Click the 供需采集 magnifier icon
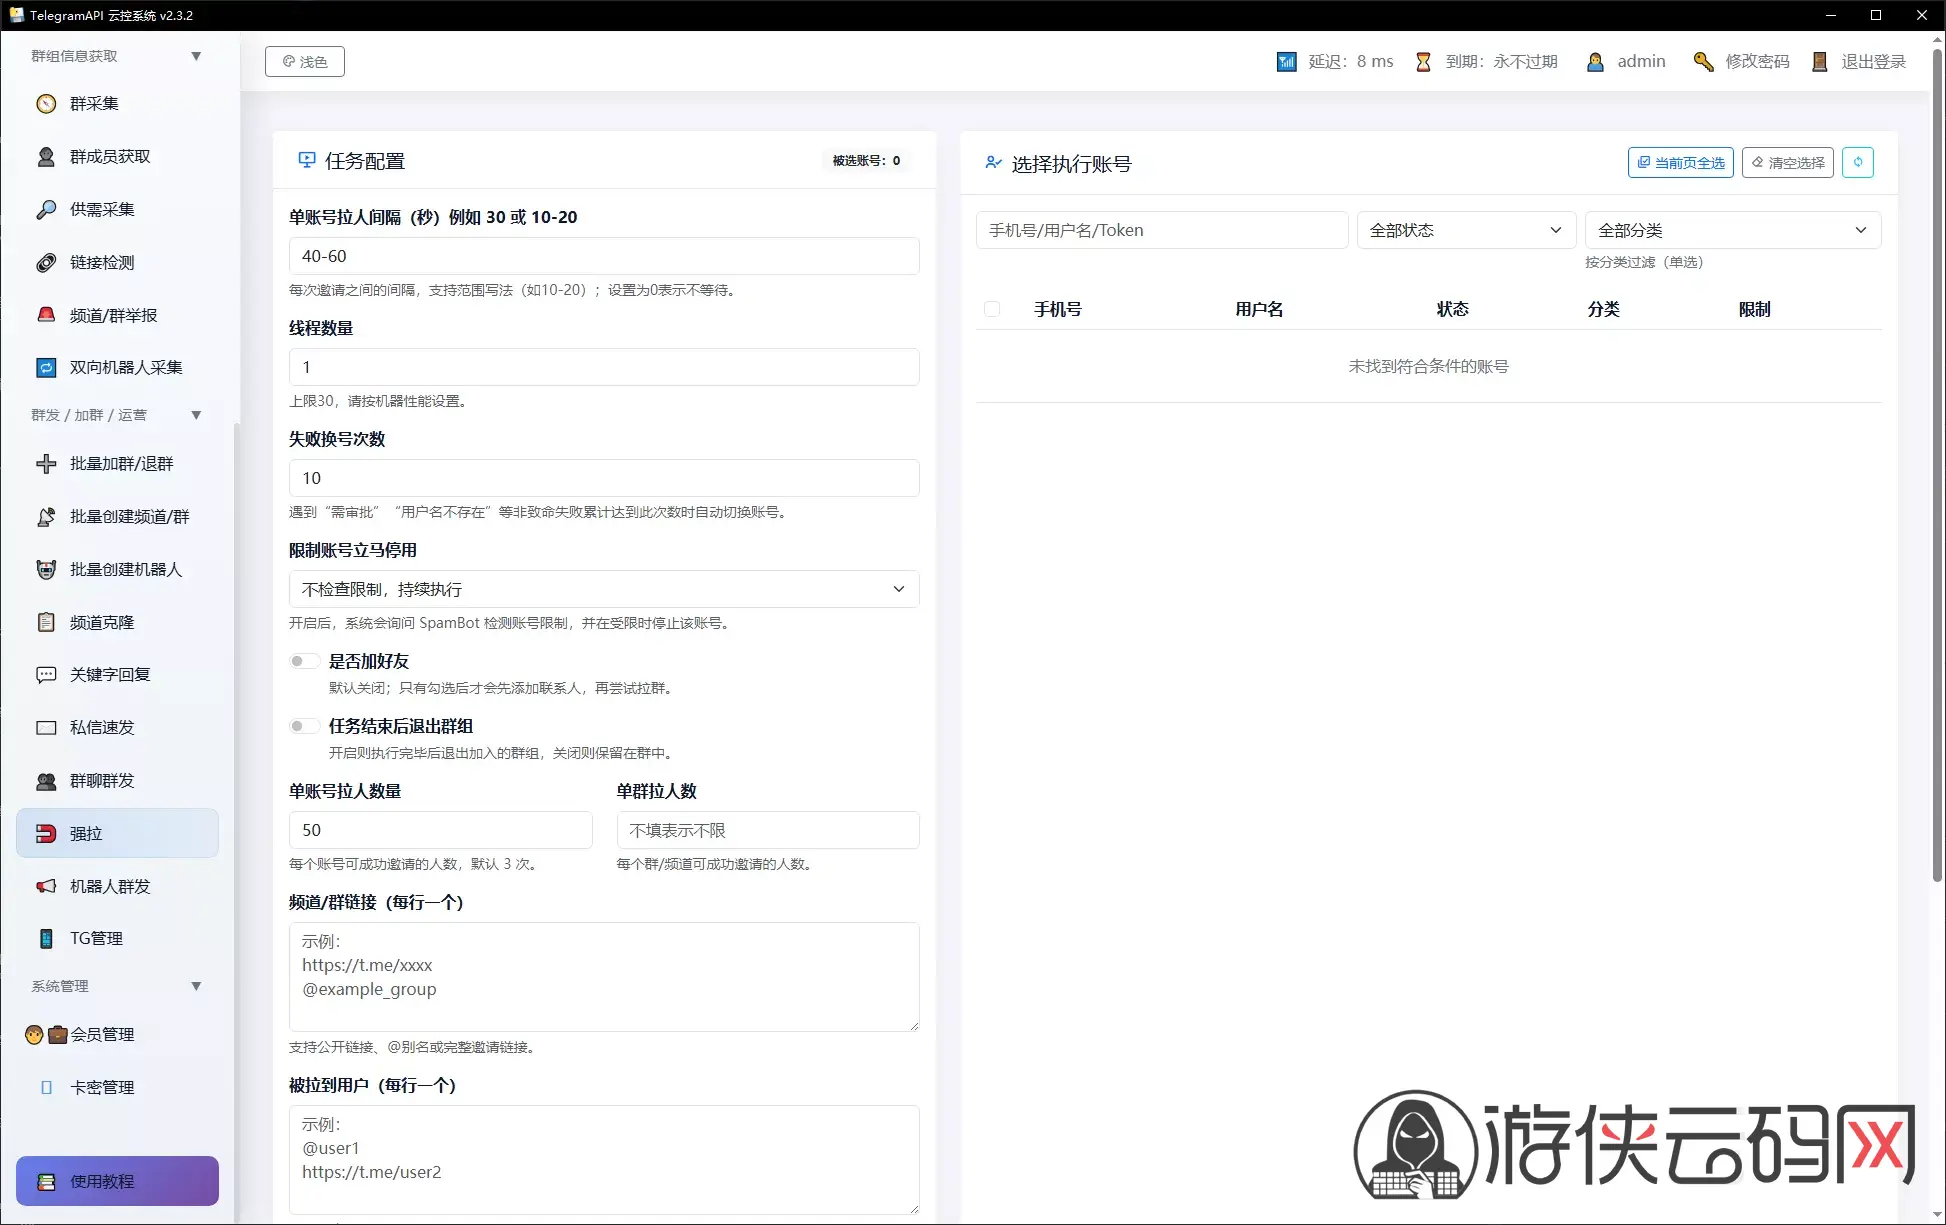The image size is (1946, 1225). (46, 210)
